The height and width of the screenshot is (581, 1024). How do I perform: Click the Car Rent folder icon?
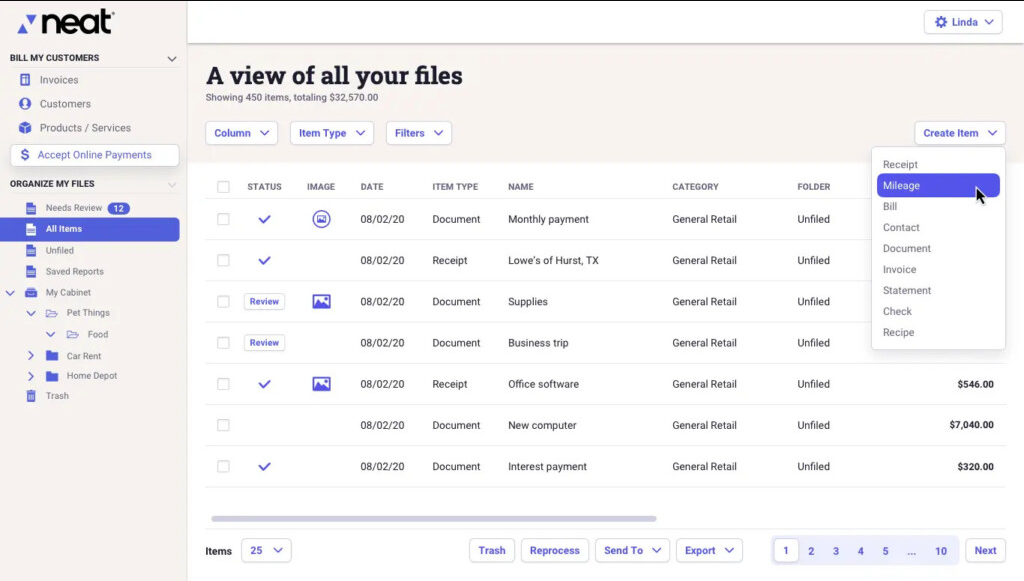tap(52, 356)
